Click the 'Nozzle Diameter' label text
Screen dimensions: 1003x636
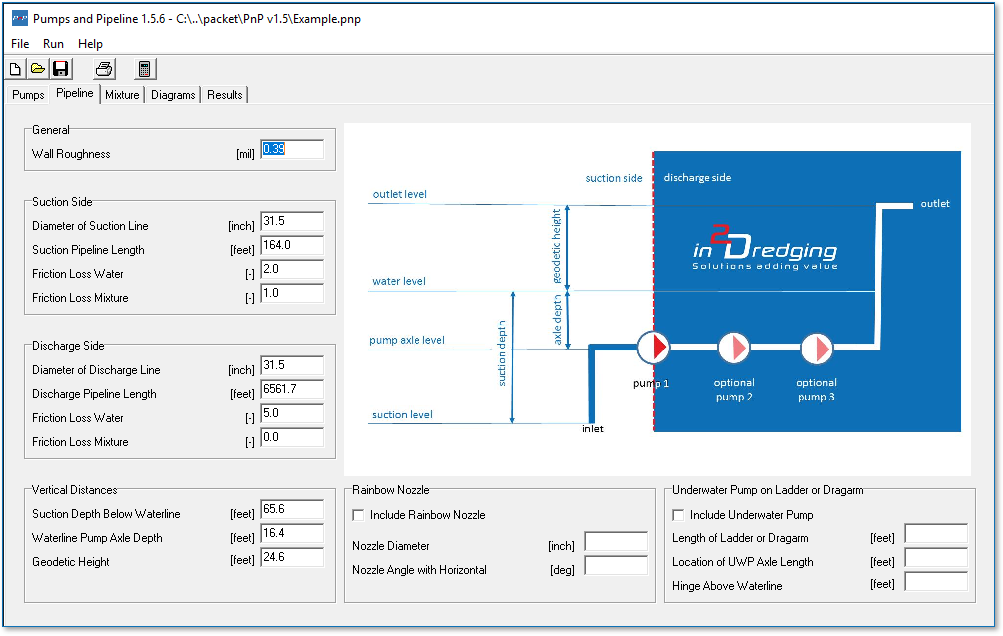tap(390, 546)
